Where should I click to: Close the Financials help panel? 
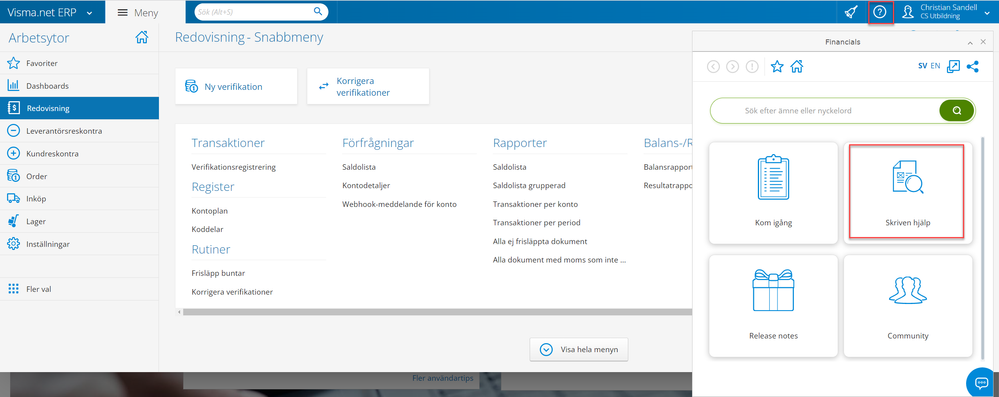point(984,42)
